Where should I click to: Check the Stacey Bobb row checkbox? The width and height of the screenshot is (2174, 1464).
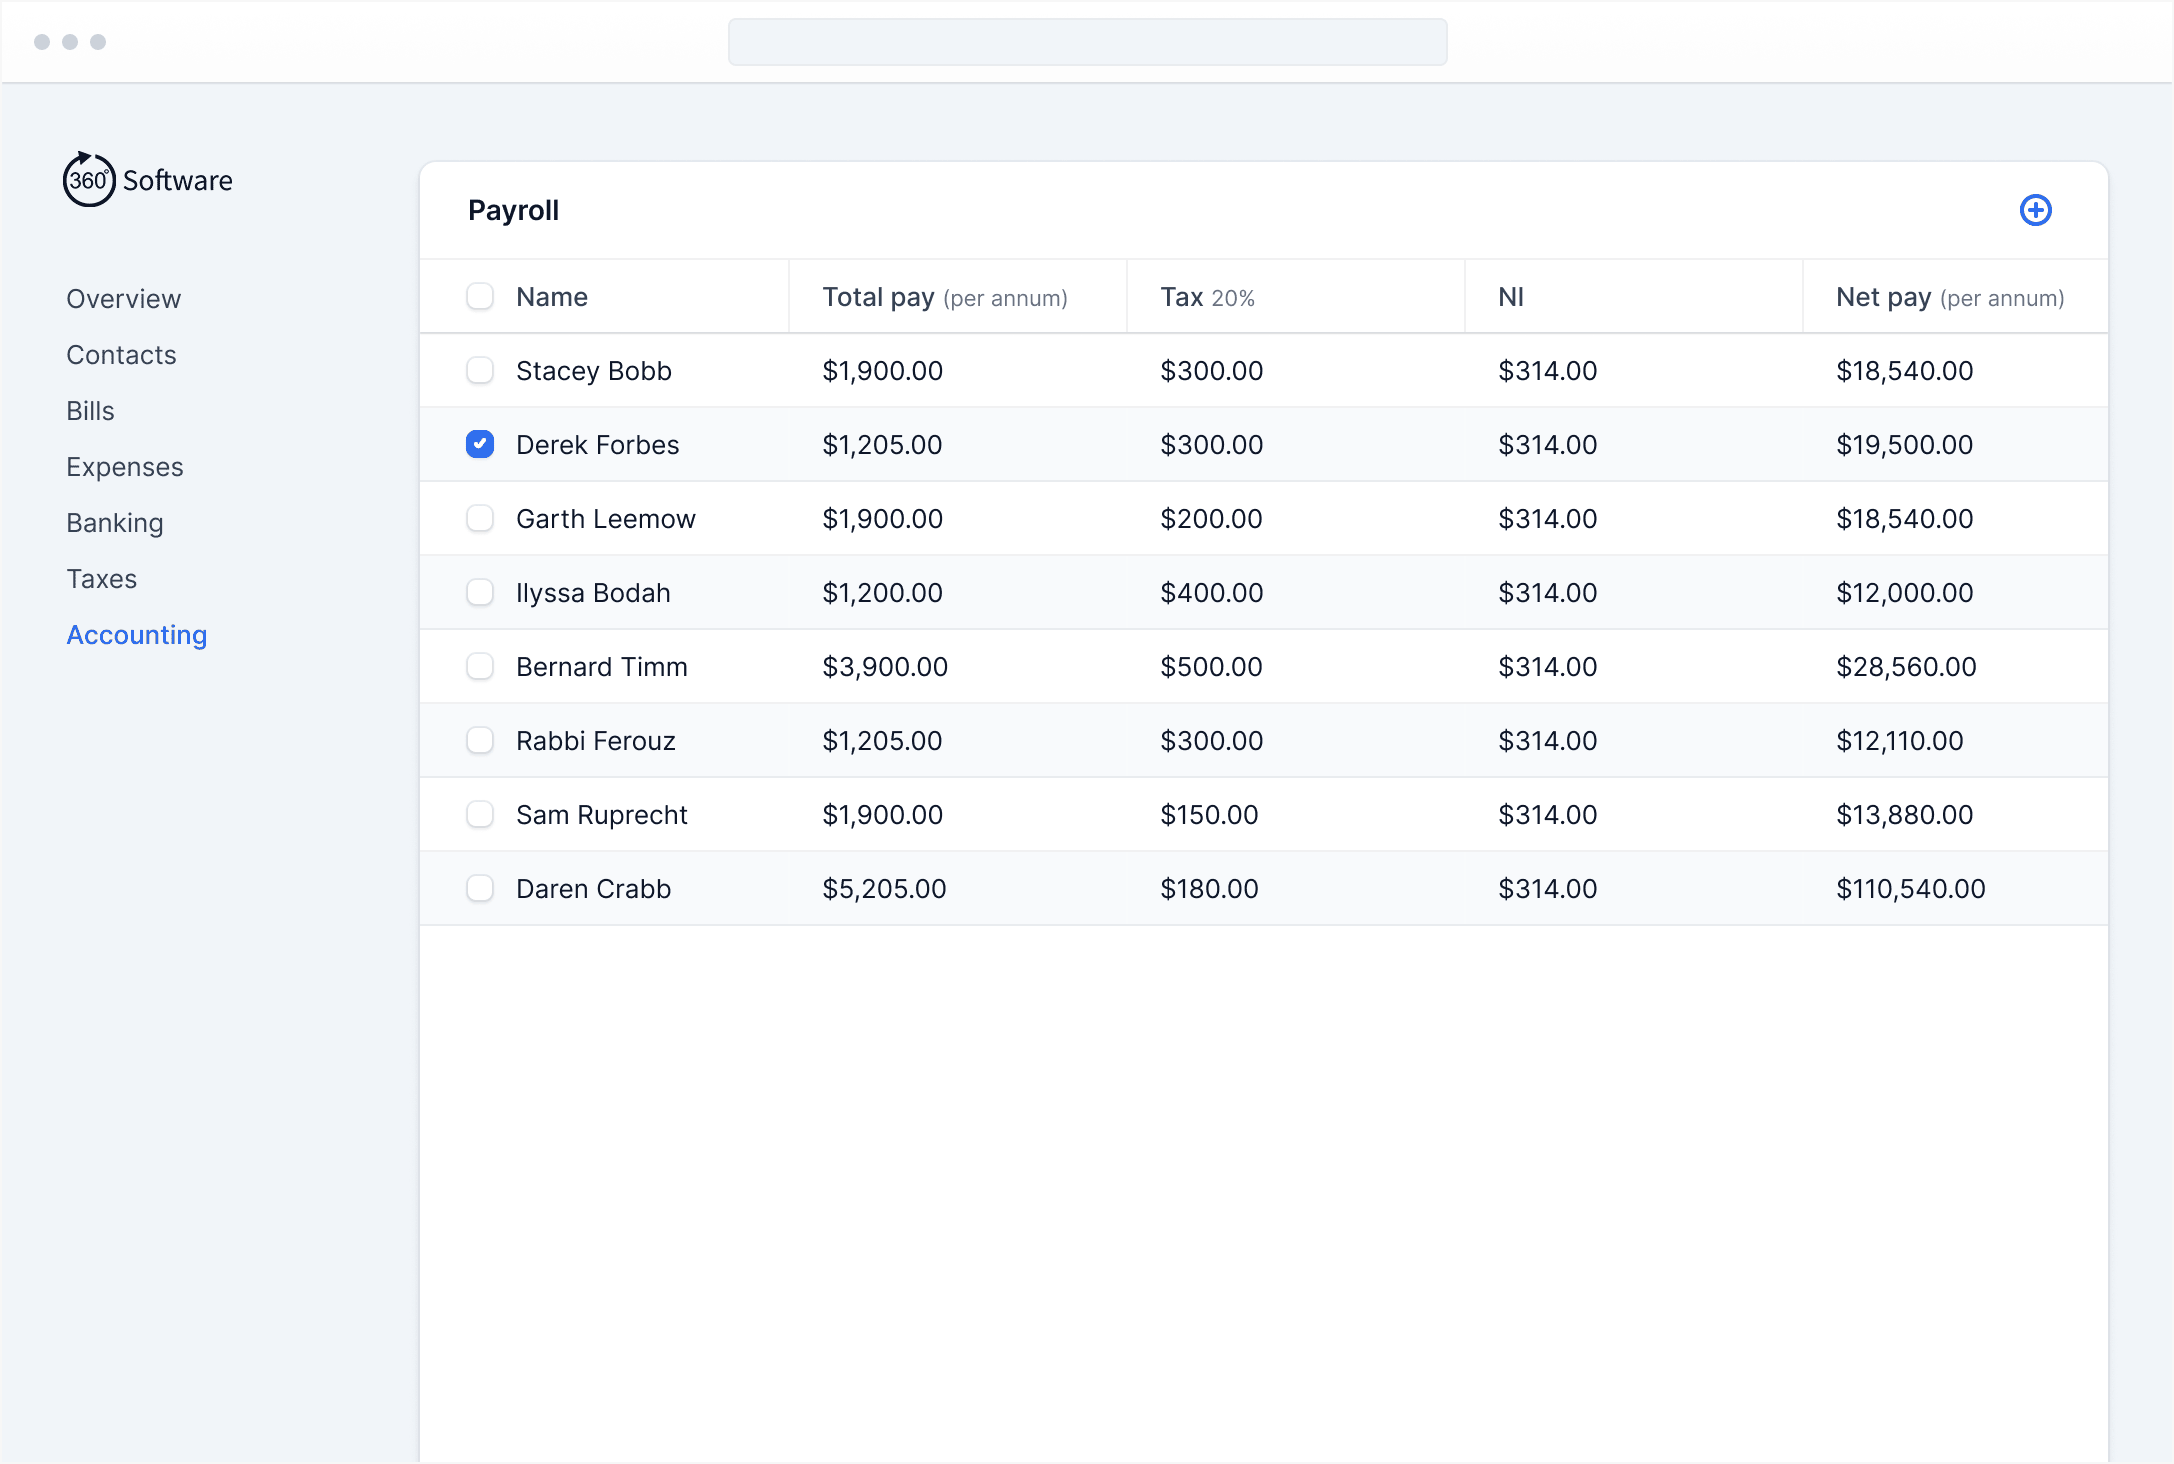(x=480, y=370)
